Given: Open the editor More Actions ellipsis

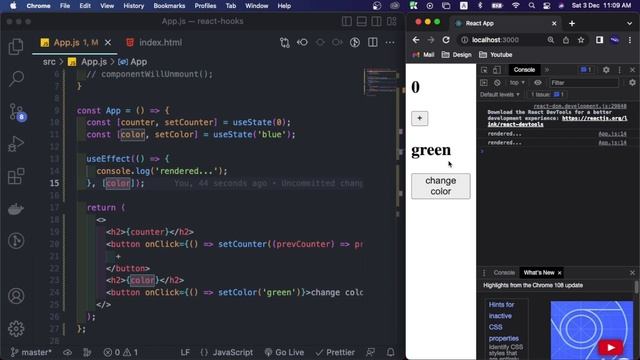Looking at the screenshot, I should coord(390,42).
